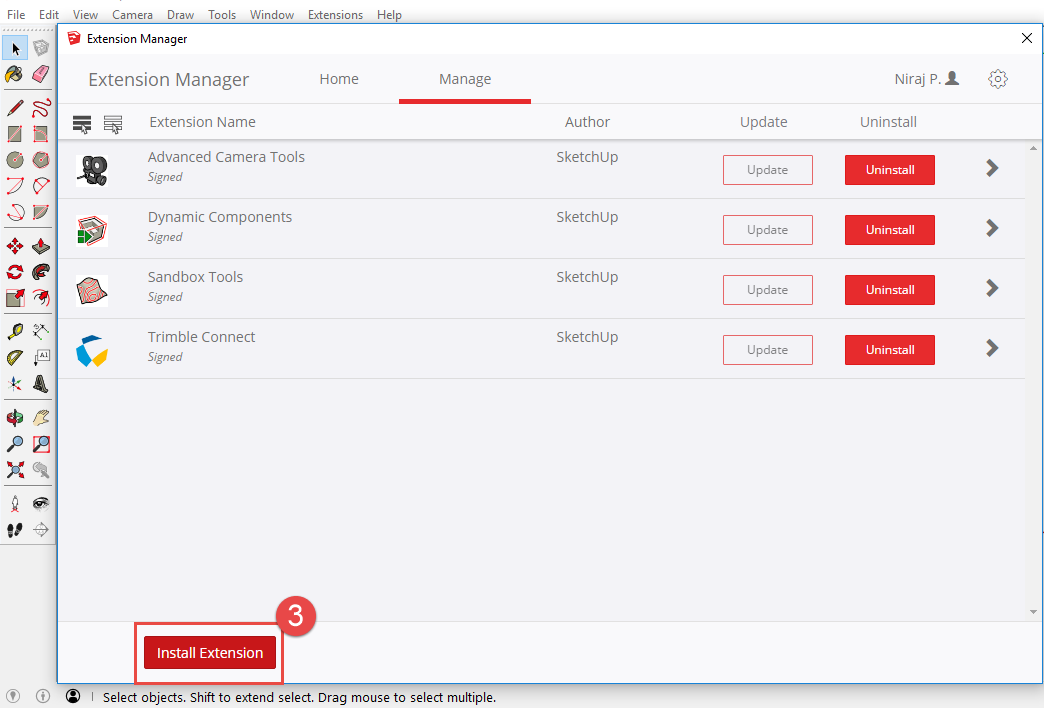This screenshot has width=1044, height=708.
Task: Switch to the Home tab
Action: (x=339, y=79)
